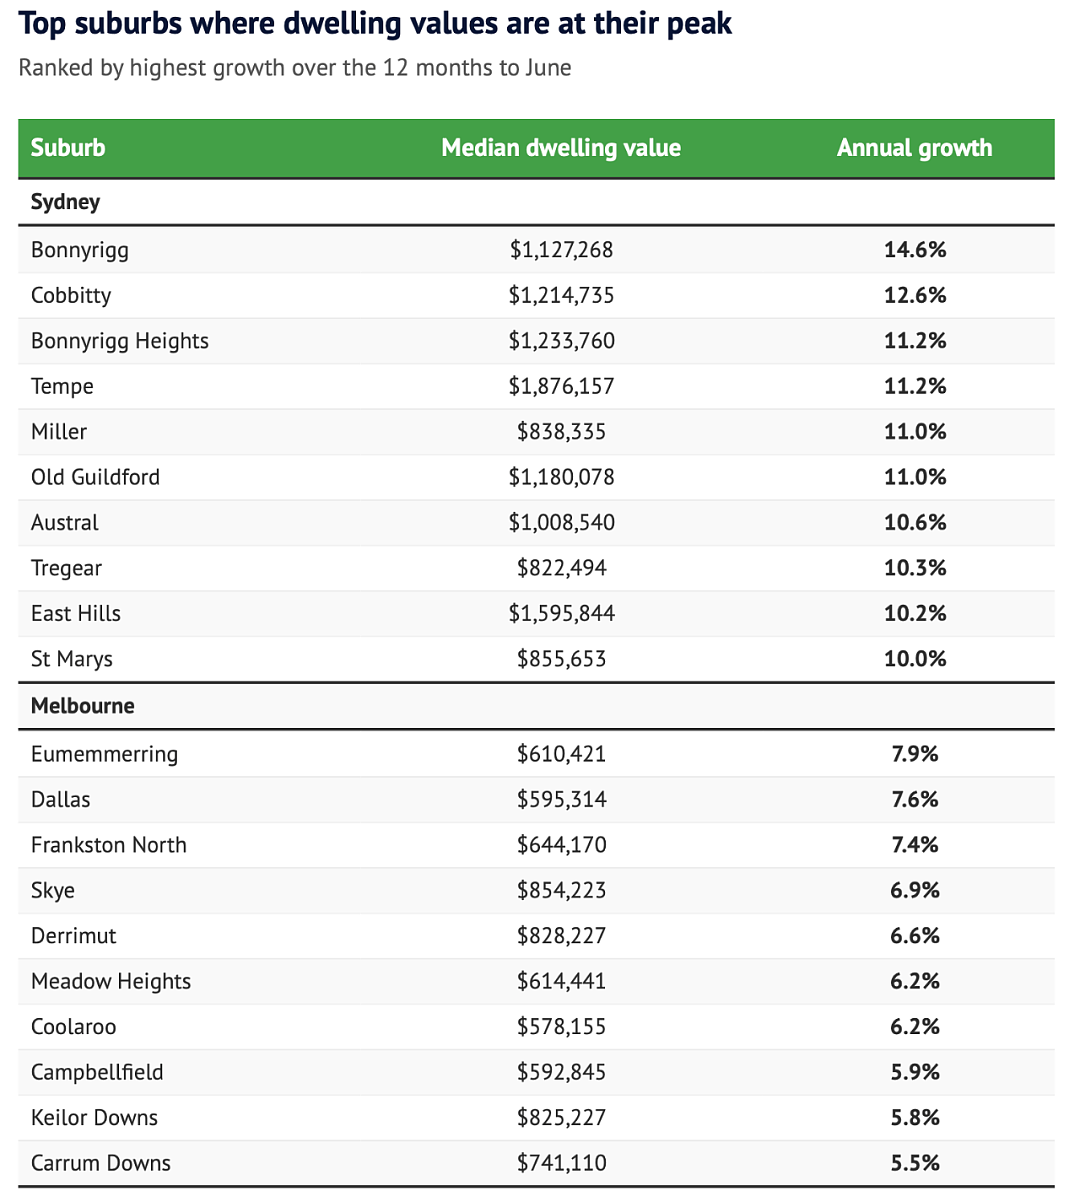The height and width of the screenshot is (1191, 1080).
Task: Click the Annual growth column header
Action: click(x=914, y=147)
